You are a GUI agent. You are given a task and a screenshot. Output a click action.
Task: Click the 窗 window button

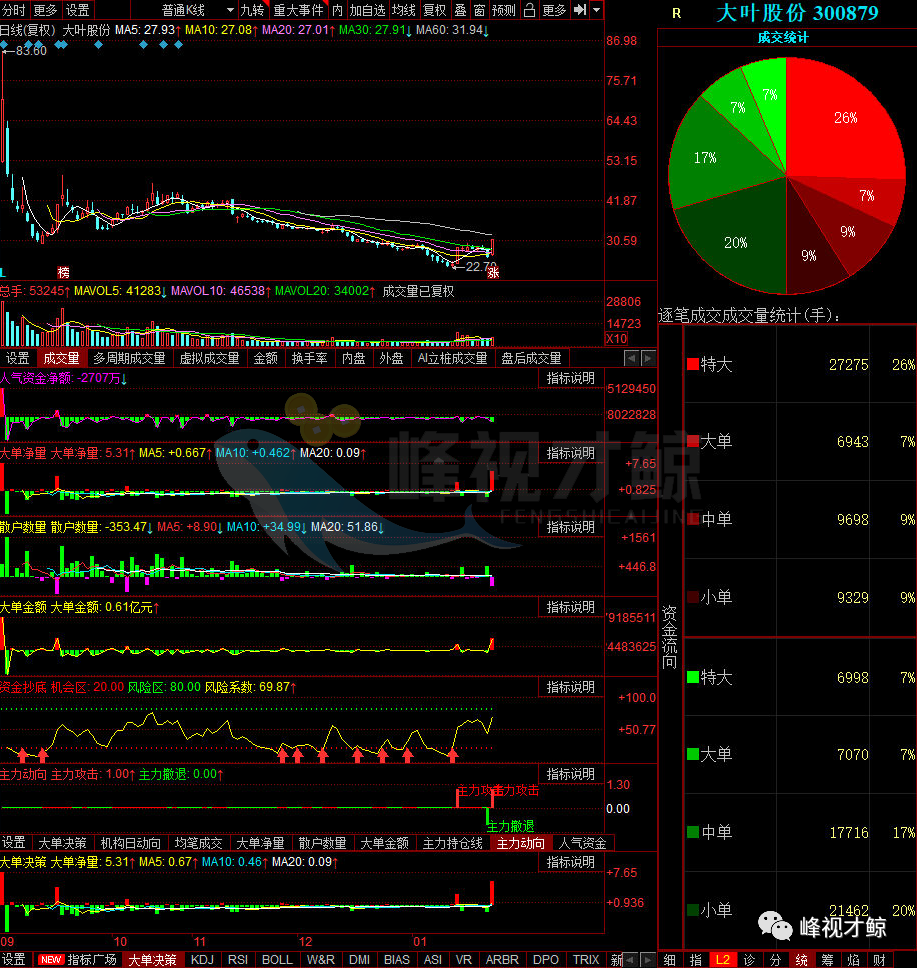(479, 10)
